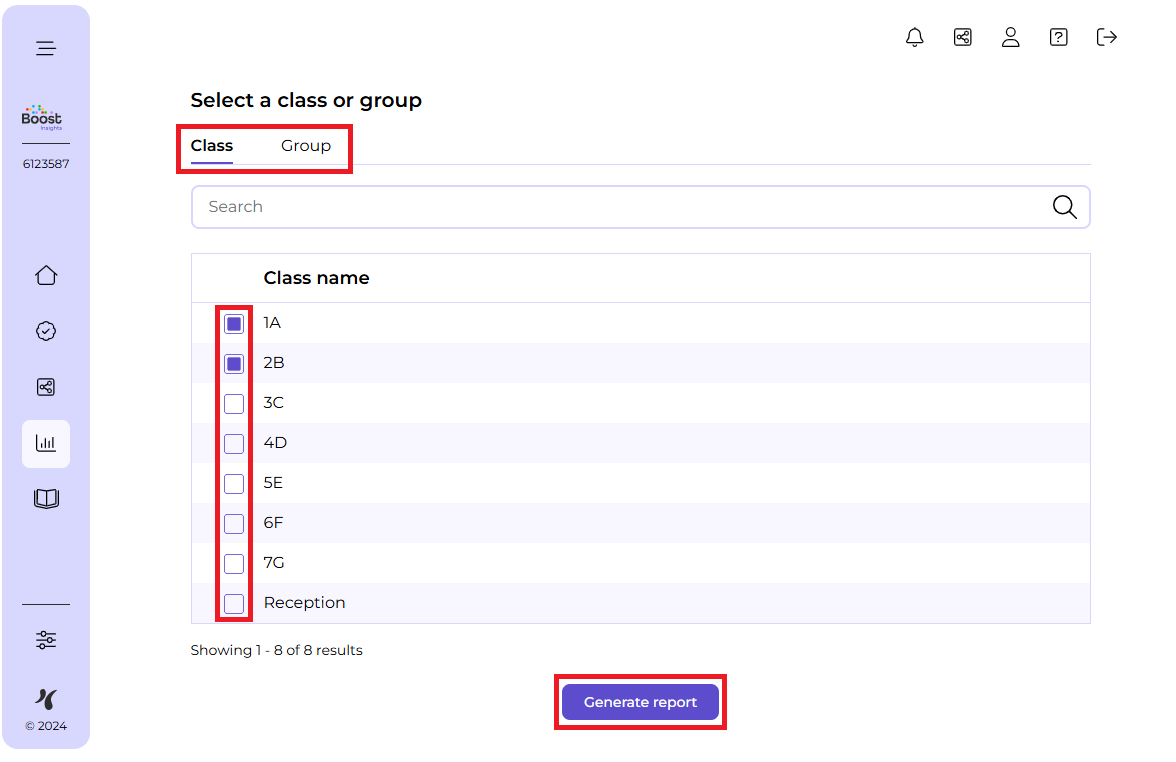
Task: Click the share icon in top bar
Action: 962,38
